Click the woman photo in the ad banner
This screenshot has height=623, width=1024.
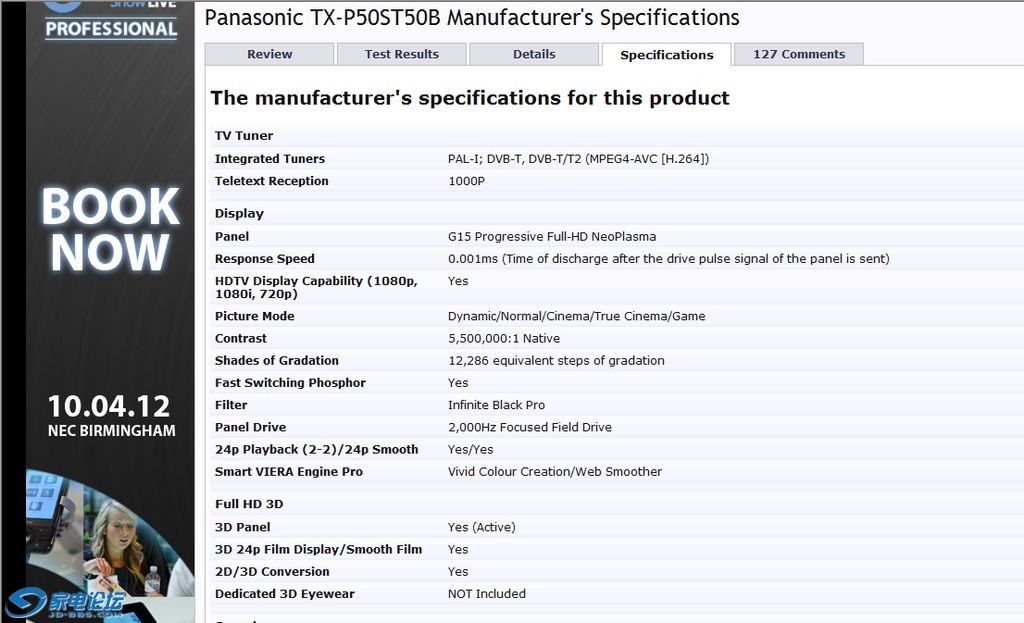(x=122, y=545)
